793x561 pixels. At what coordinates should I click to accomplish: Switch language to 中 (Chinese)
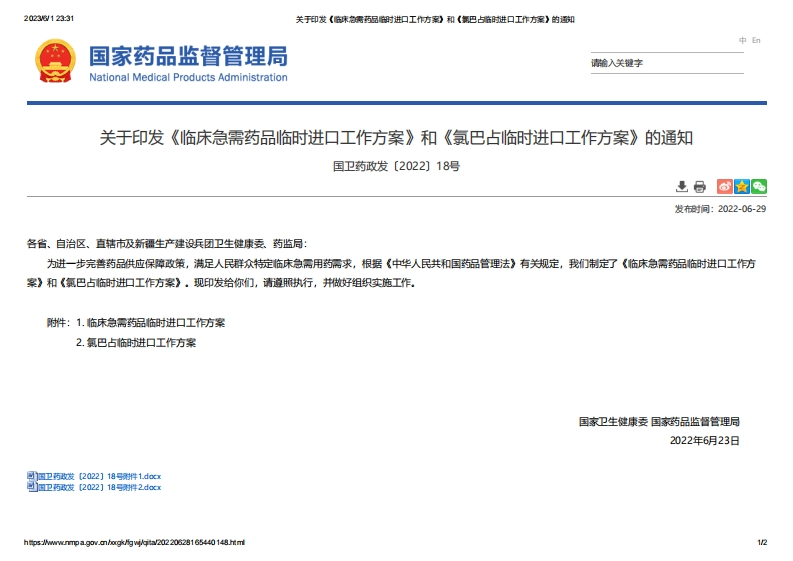(743, 40)
